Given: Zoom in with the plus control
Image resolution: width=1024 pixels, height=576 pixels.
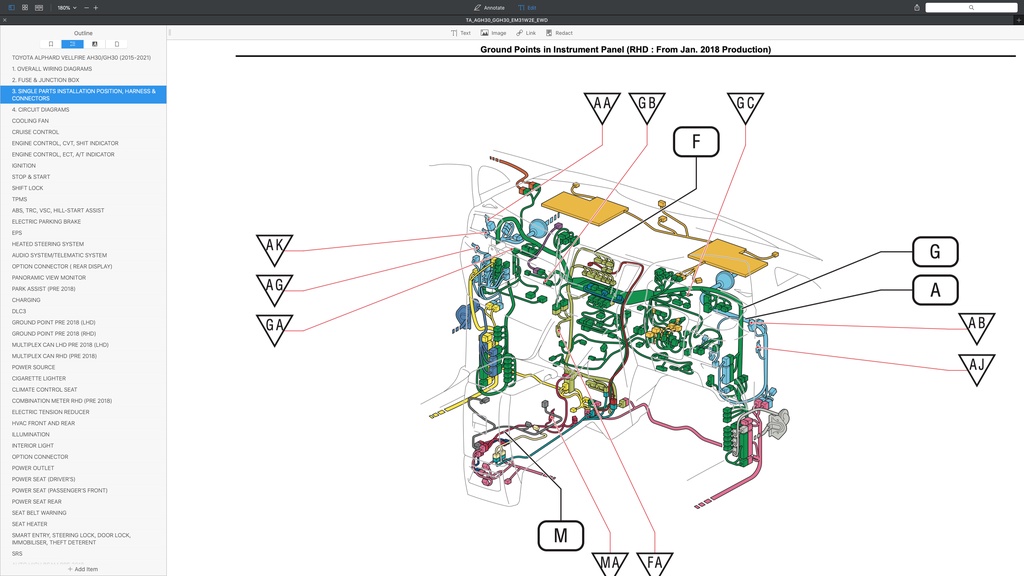Looking at the screenshot, I should [96, 8].
